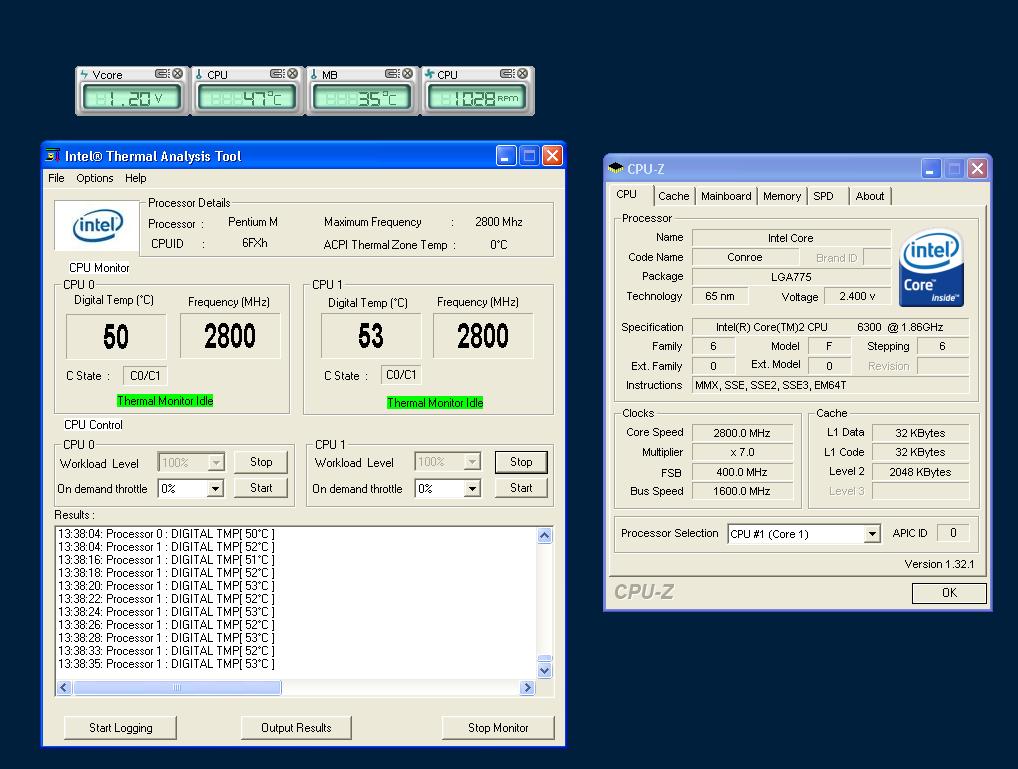Click OK in the CPU-Z window
The width and height of the screenshot is (1018, 769).
(949, 593)
